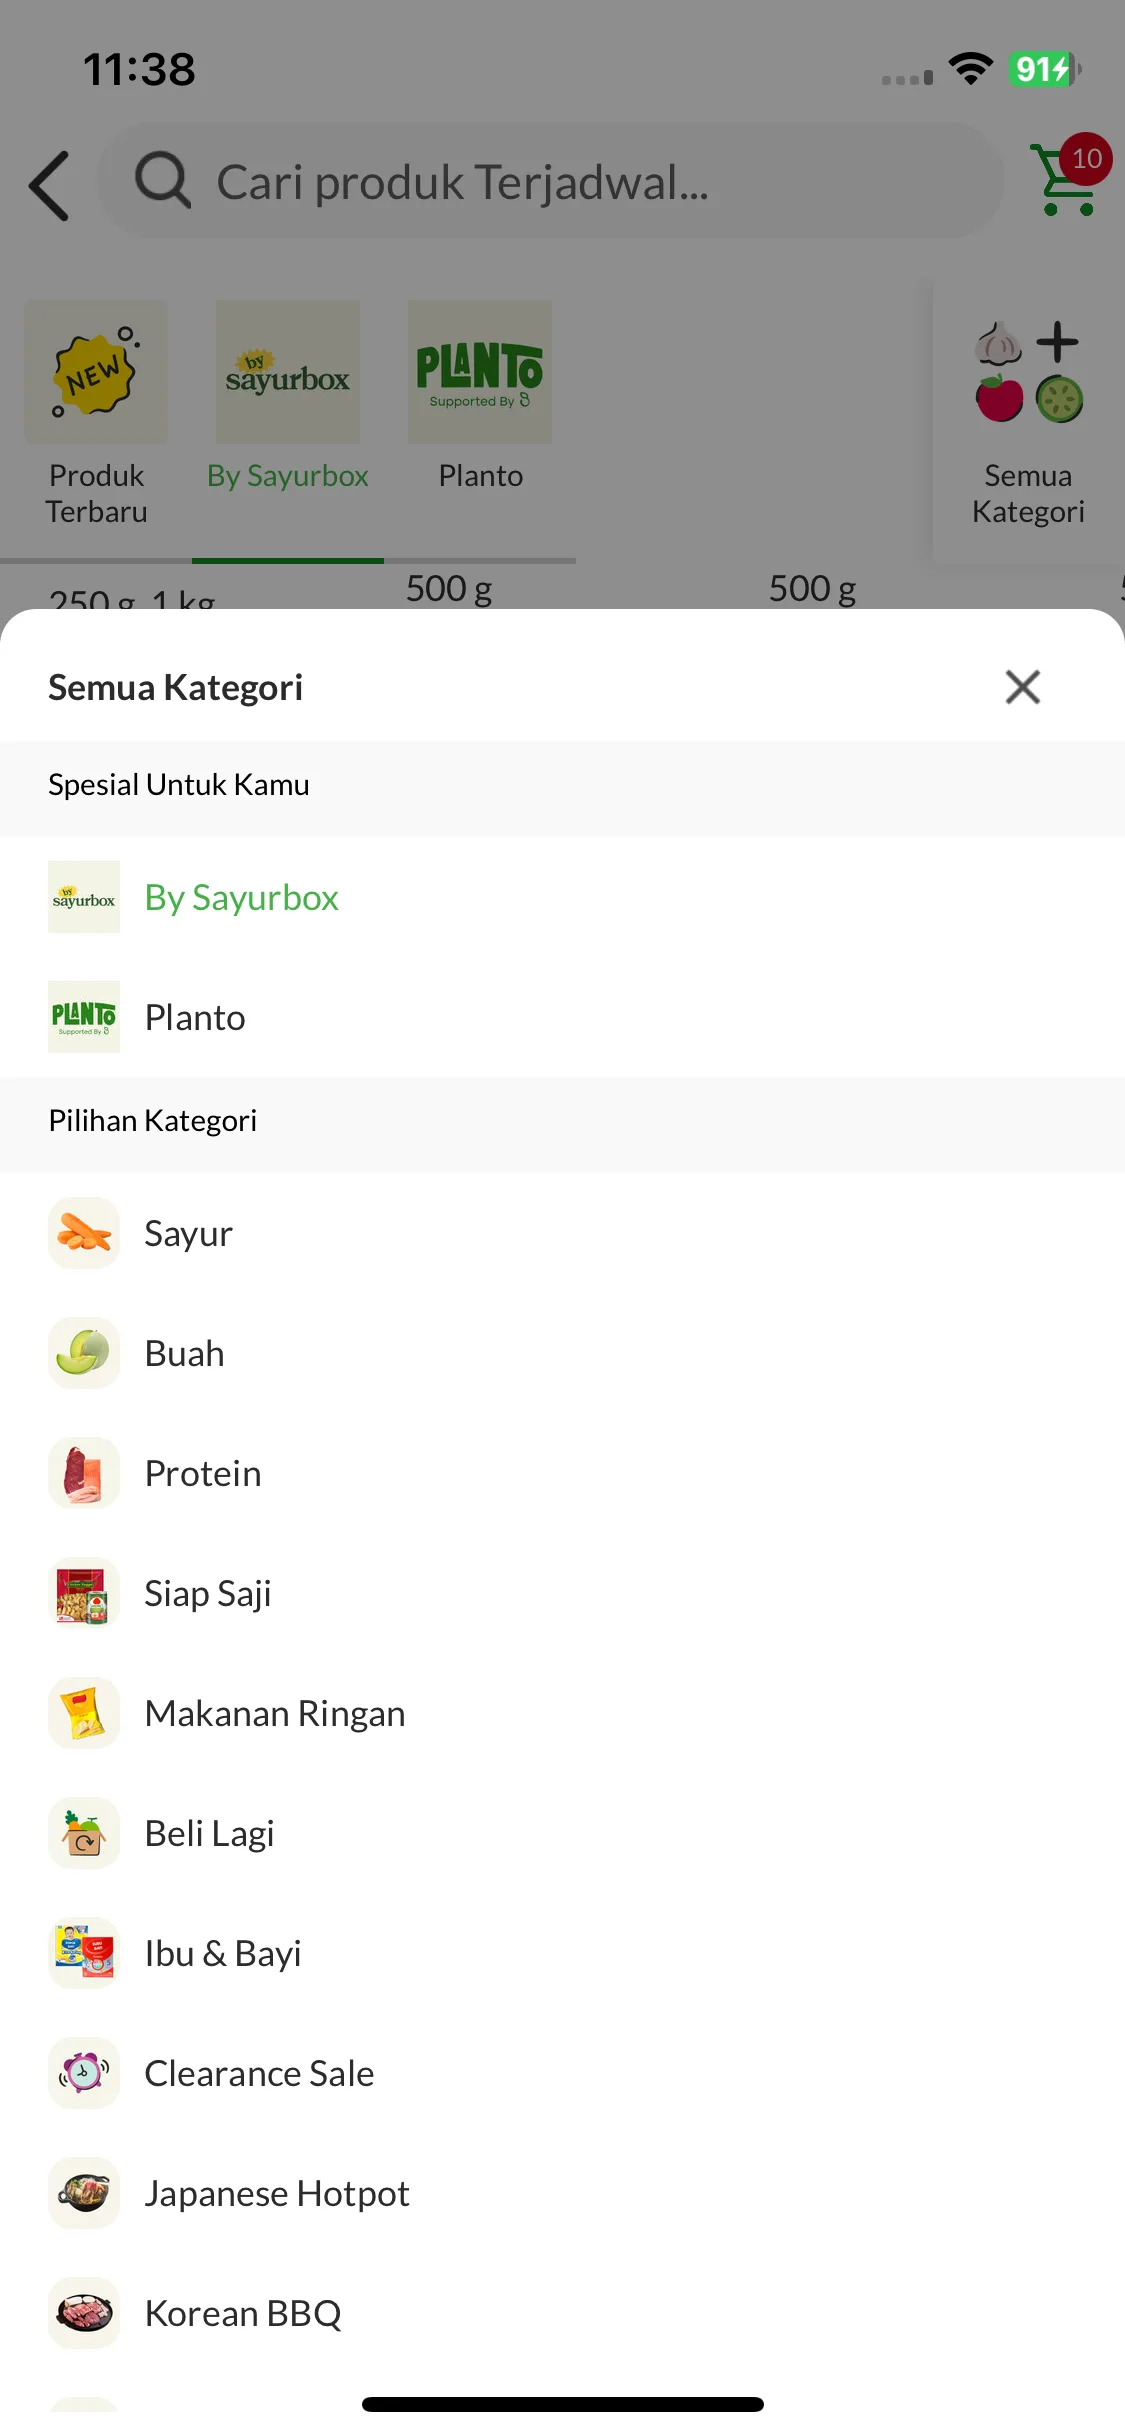Tap the Protein meat icon
Viewport: 1125px width, 2436px height.
tap(84, 1473)
